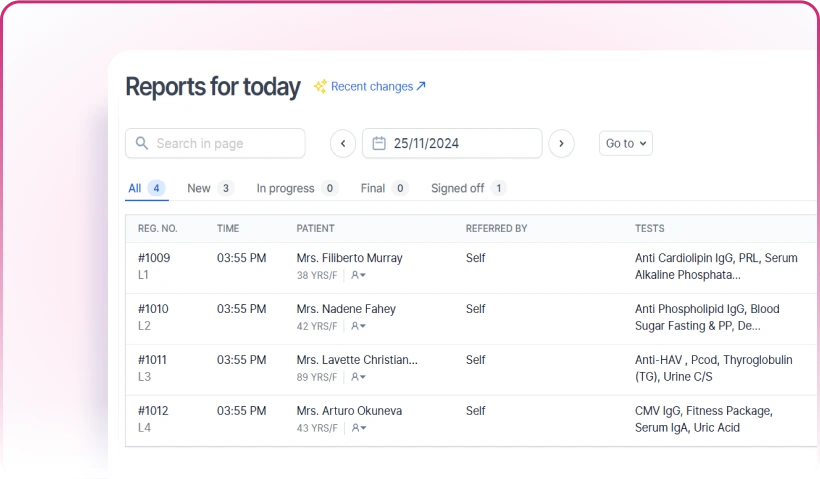Click tests starting with CMV IgG

(x=703, y=419)
